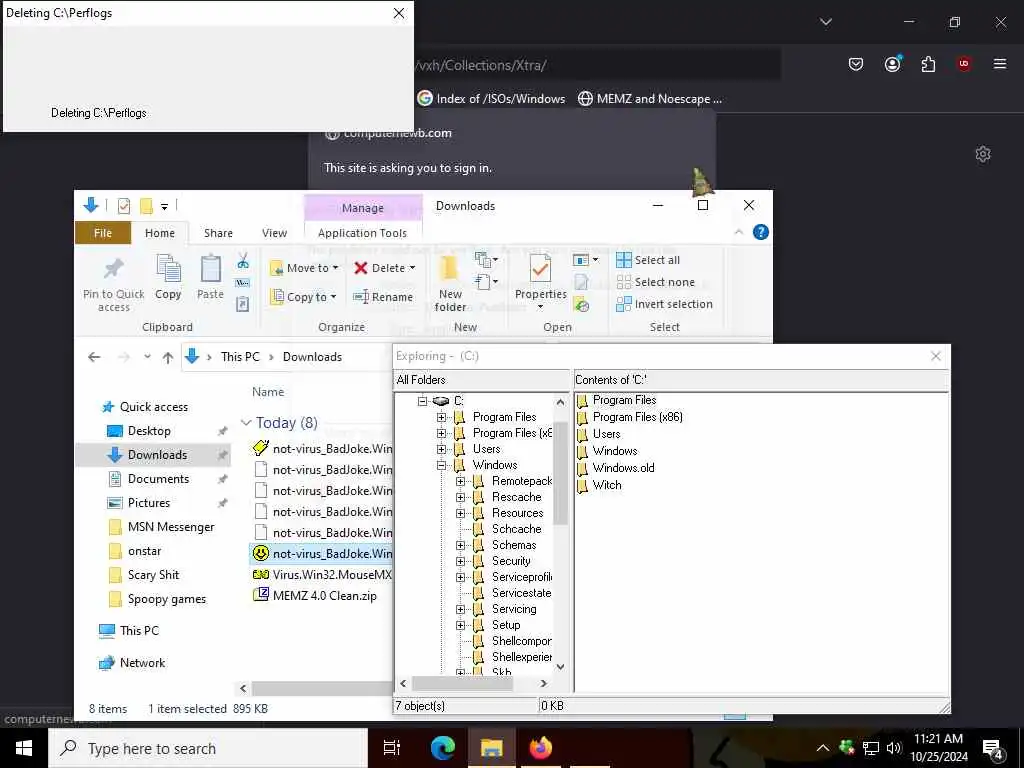The width and height of the screenshot is (1024, 768).
Task: Click the Properties checkmark icon
Action: pos(540,268)
